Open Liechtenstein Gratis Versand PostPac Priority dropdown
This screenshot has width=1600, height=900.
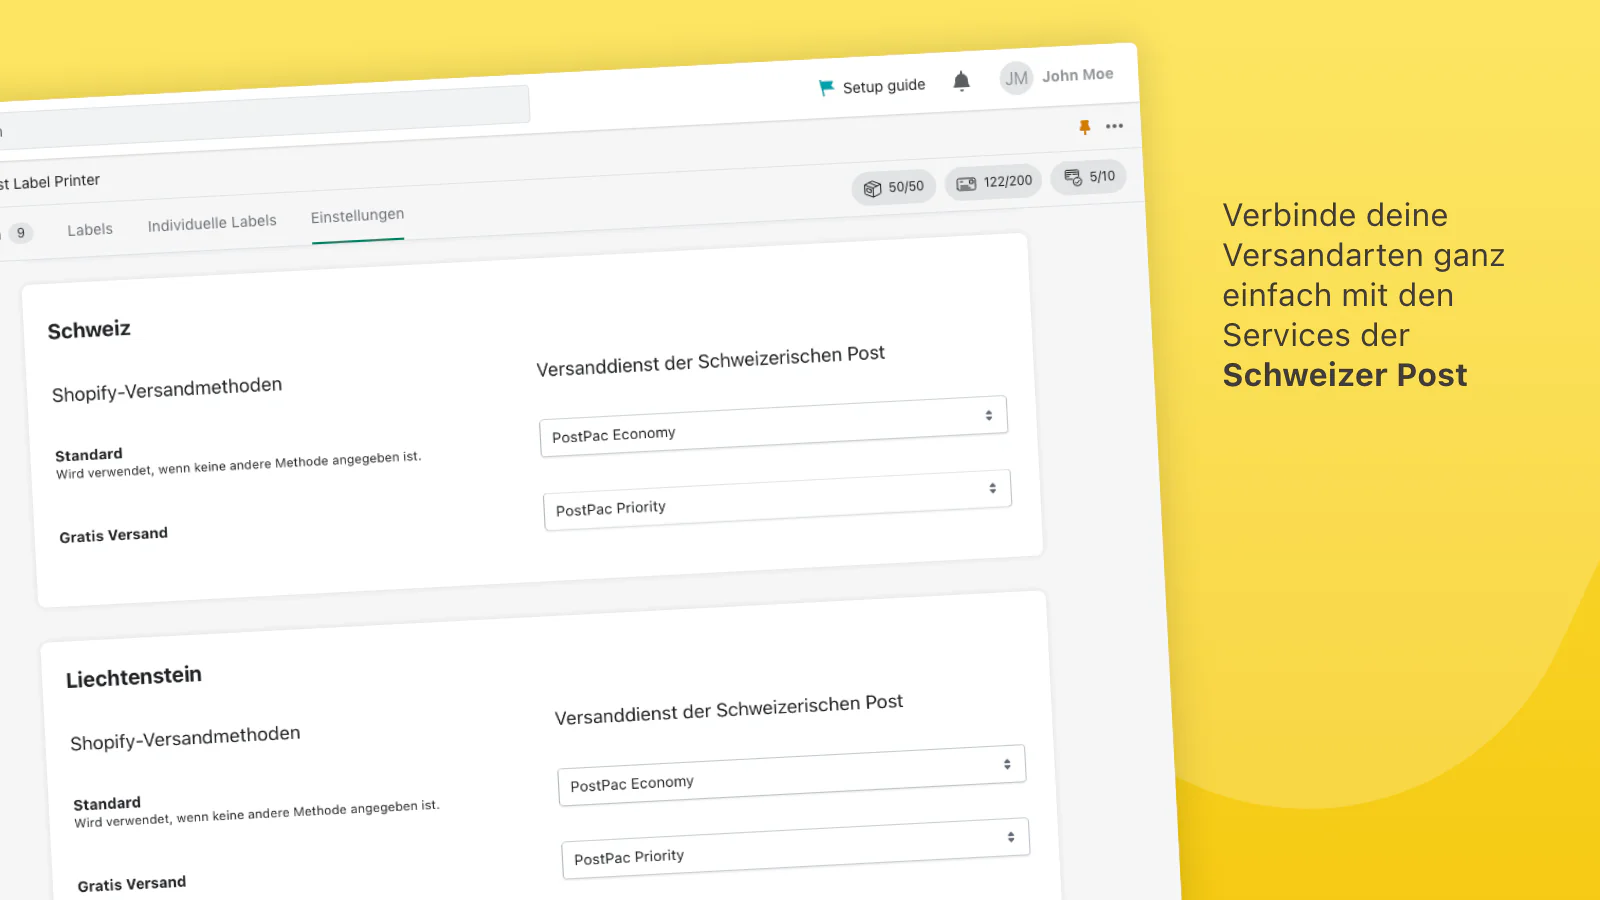(x=795, y=849)
